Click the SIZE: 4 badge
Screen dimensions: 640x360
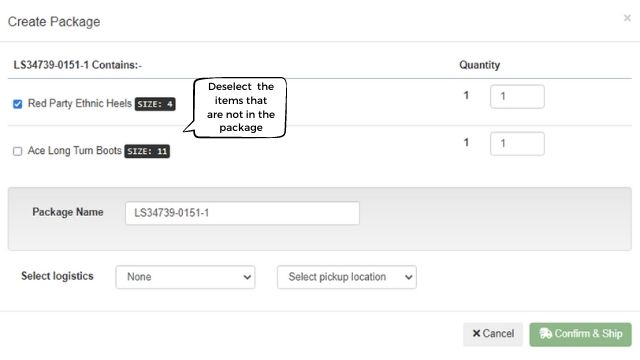(x=155, y=104)
